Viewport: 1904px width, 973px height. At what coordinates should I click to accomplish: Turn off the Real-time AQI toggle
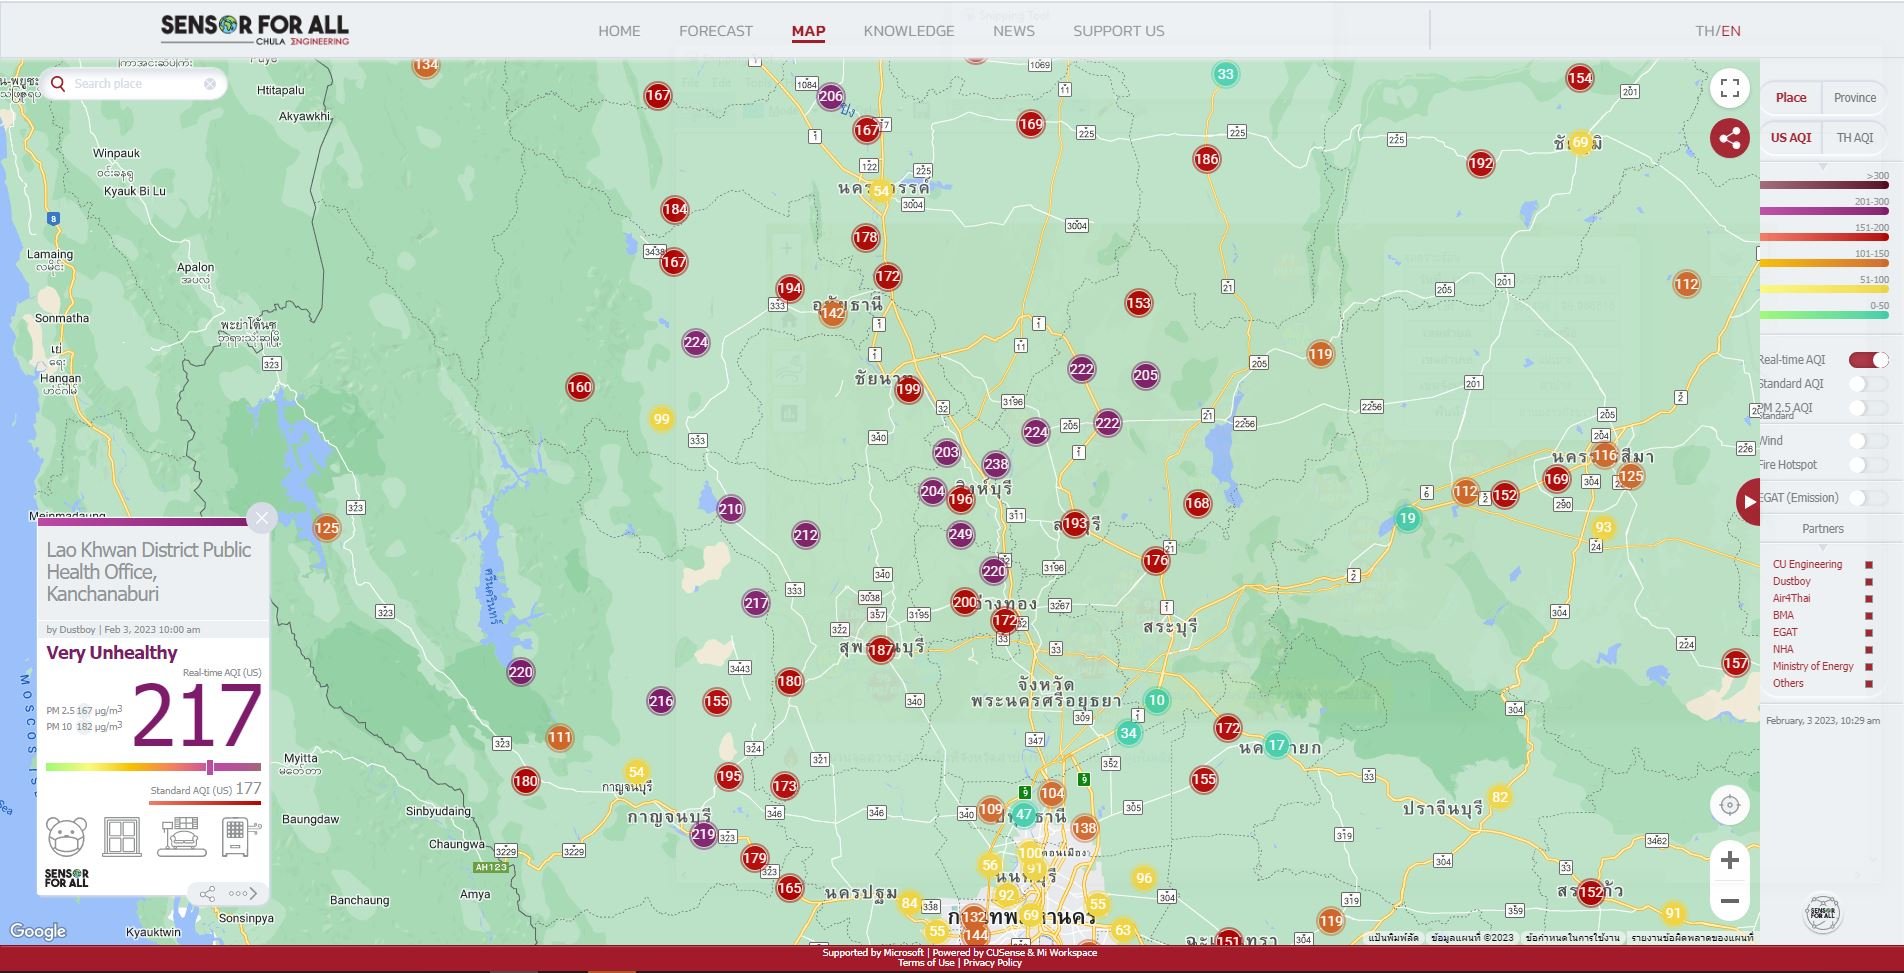coord(1867,360)
